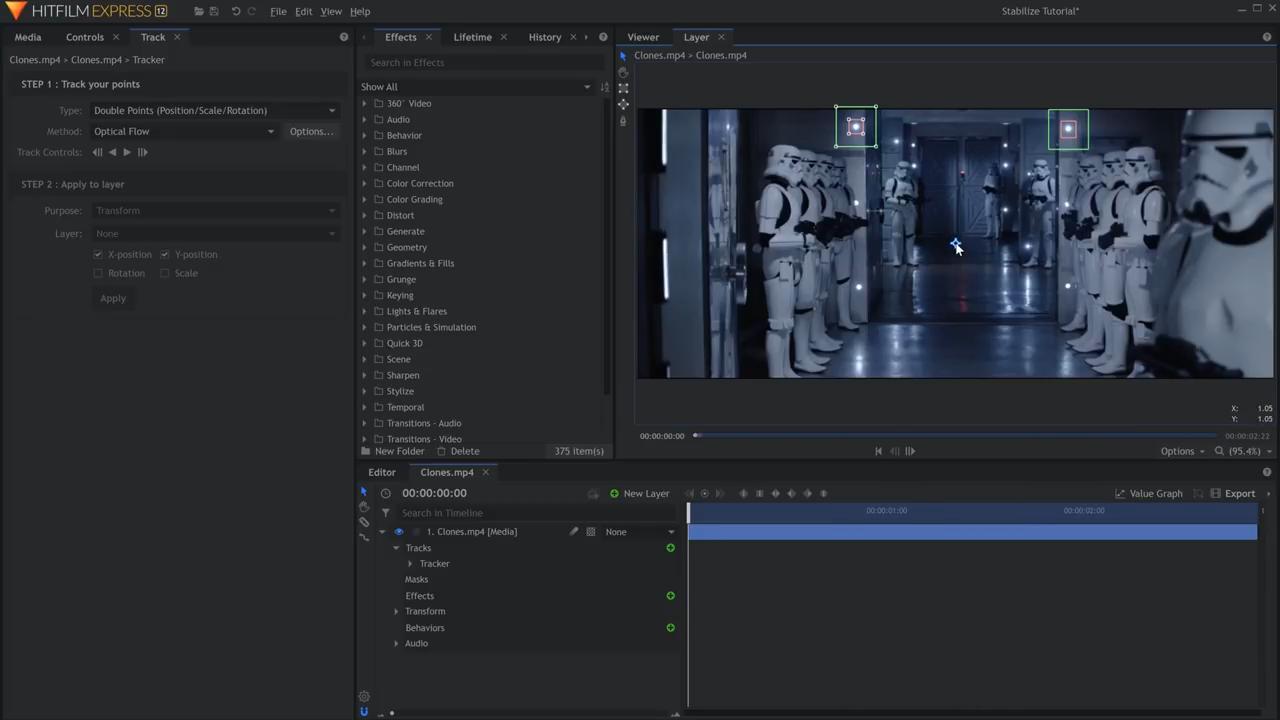Open the Help menu
The width and height of the screenshot is (1280, 720).
click(x=359, y=11)
